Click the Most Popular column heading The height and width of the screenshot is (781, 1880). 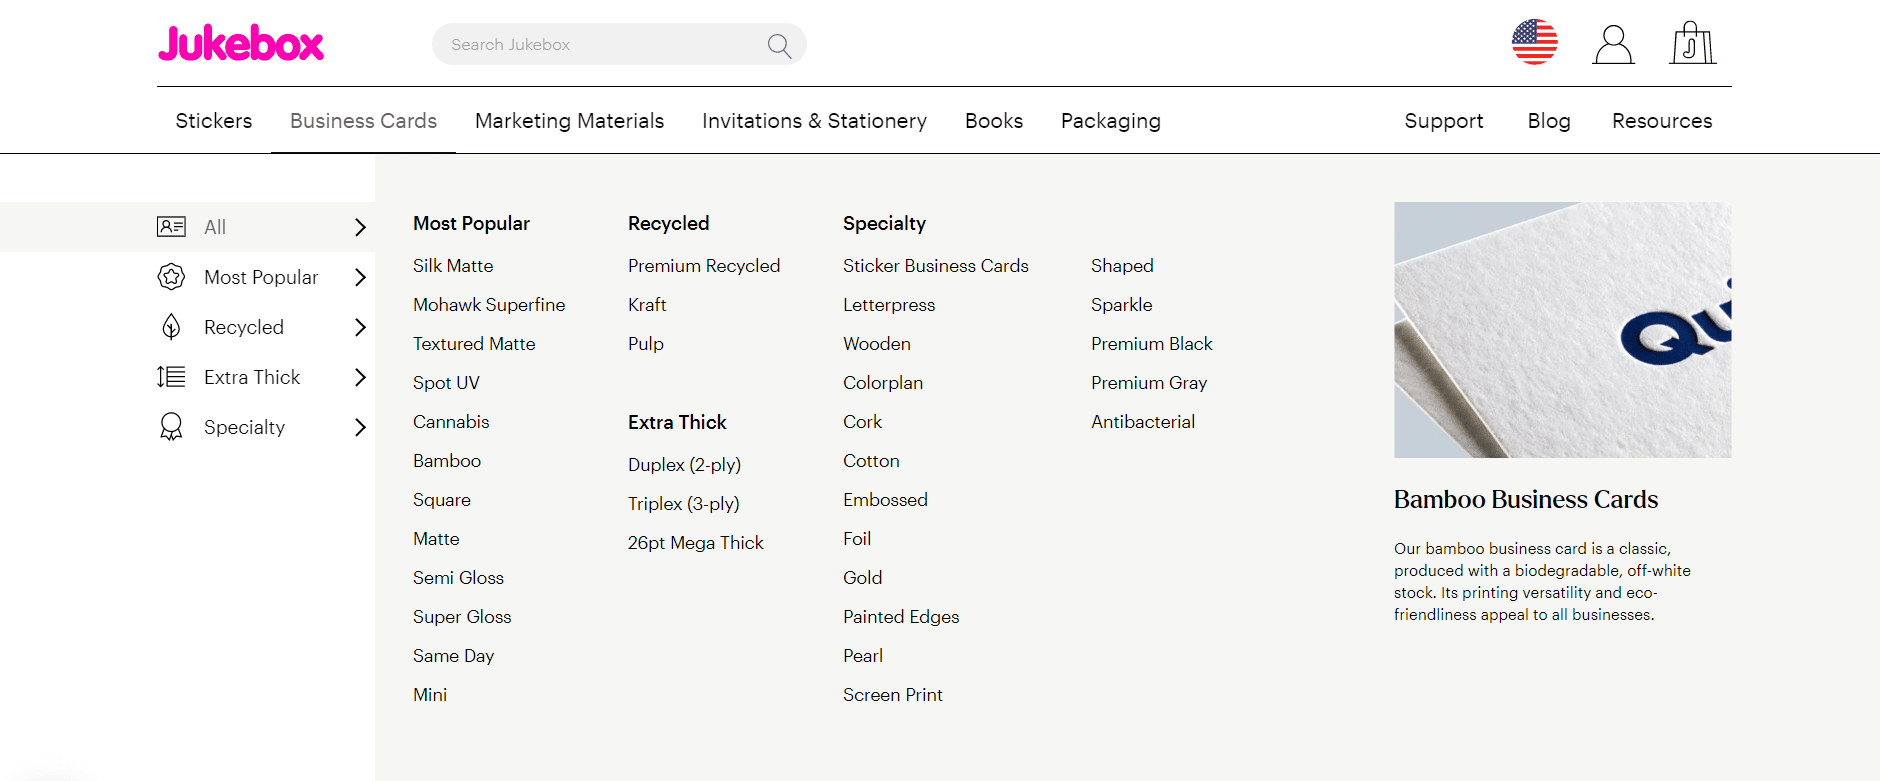point(471,224)
